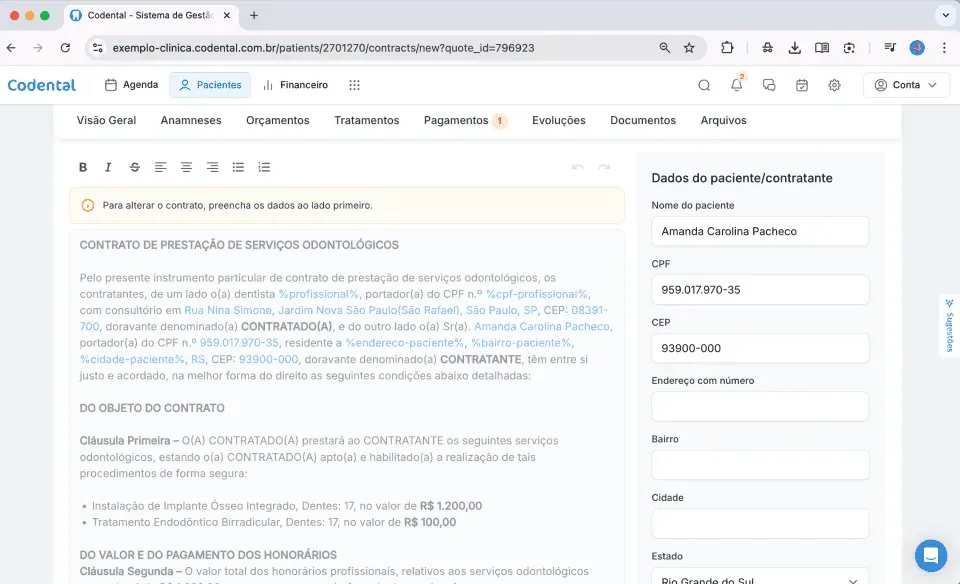Open a new browser tab
Viewport: 960px width, 584px height.
pos(254,15)
